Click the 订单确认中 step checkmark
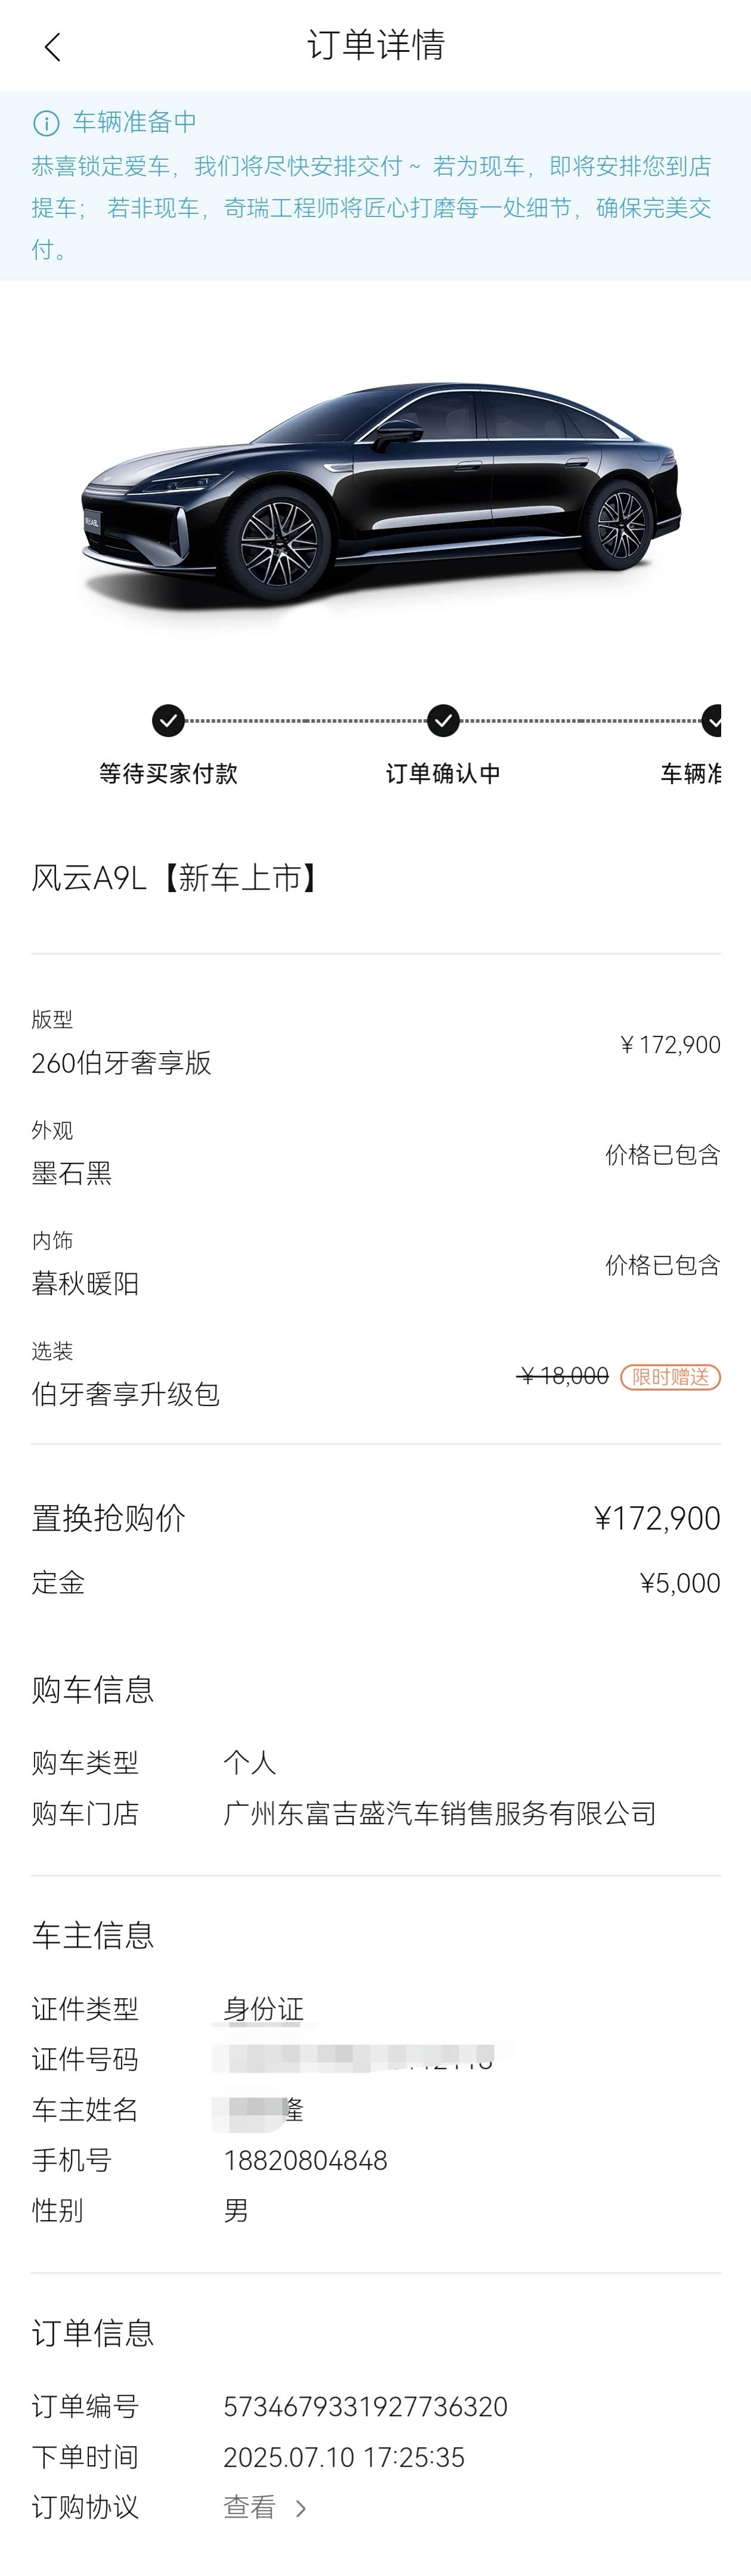The image size is (751, 2576). (x=443, y=720)
